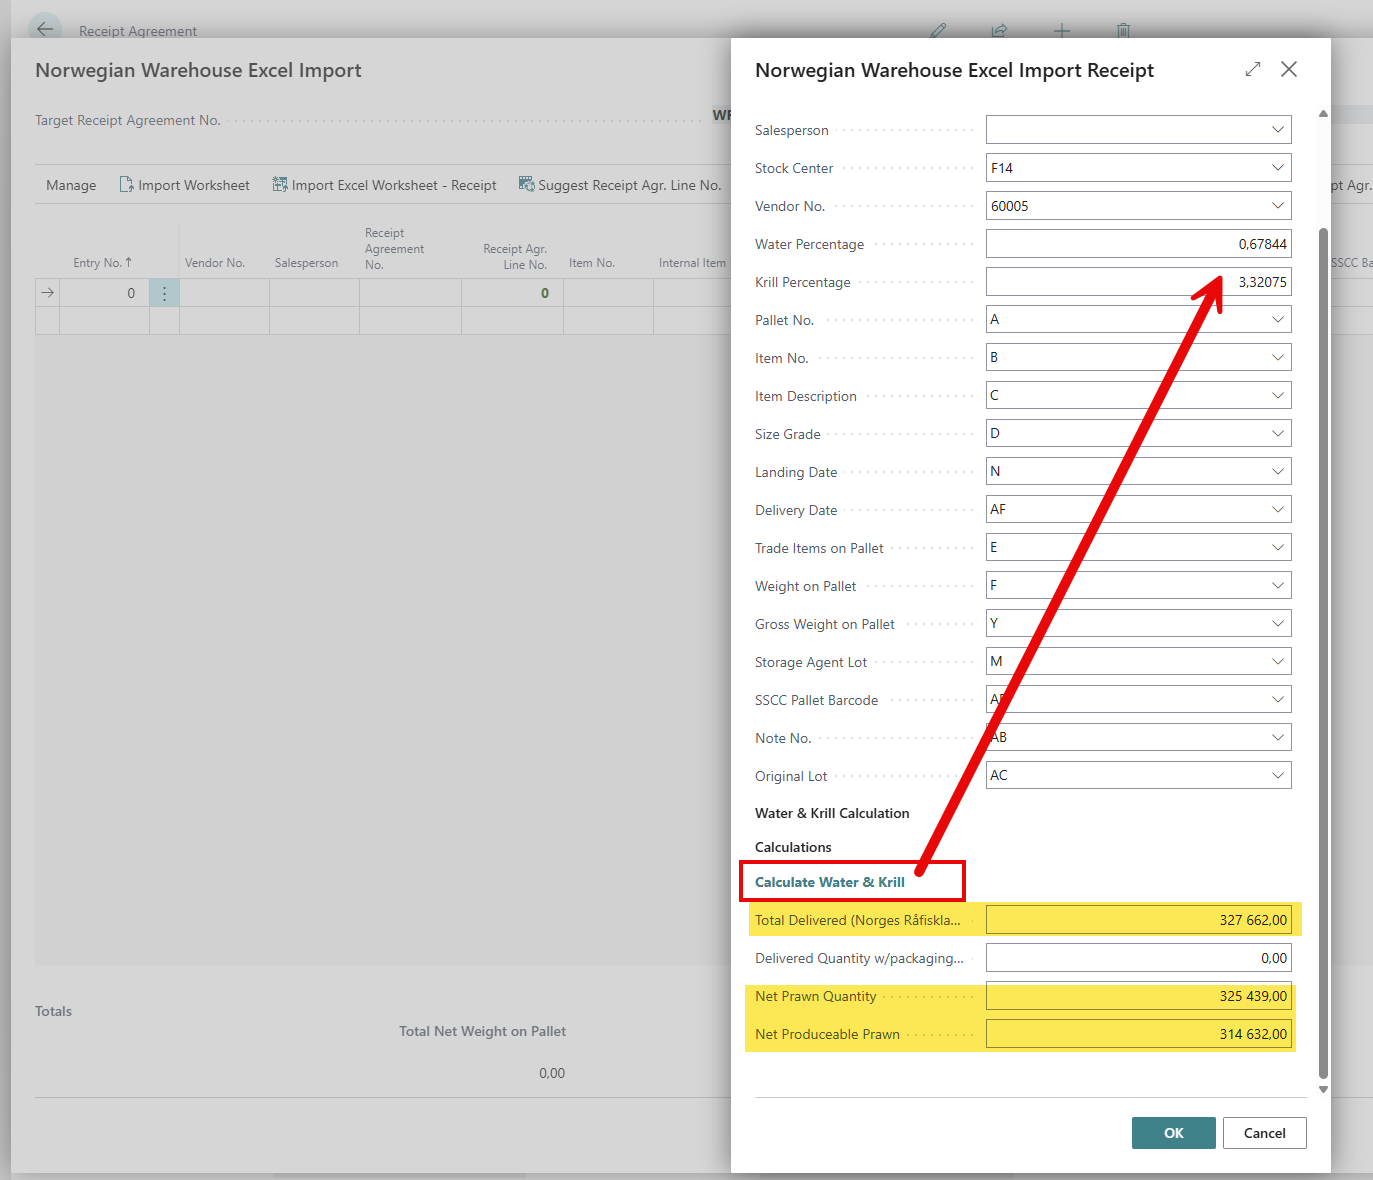Open the Manage menu
Screen dimensions: 1373x1180
pyautogui.click(x=71, y=185)
